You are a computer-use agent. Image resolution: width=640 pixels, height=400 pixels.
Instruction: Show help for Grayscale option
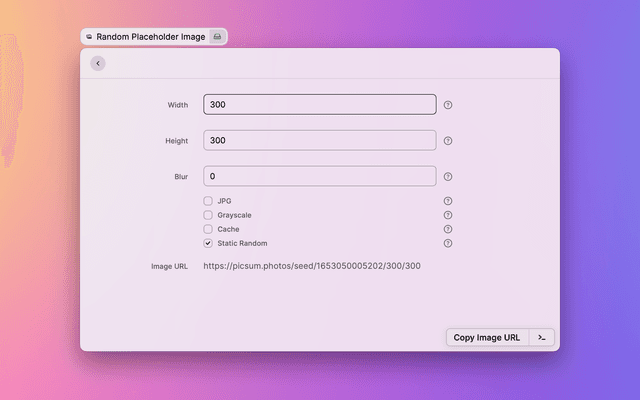[448, 215]
